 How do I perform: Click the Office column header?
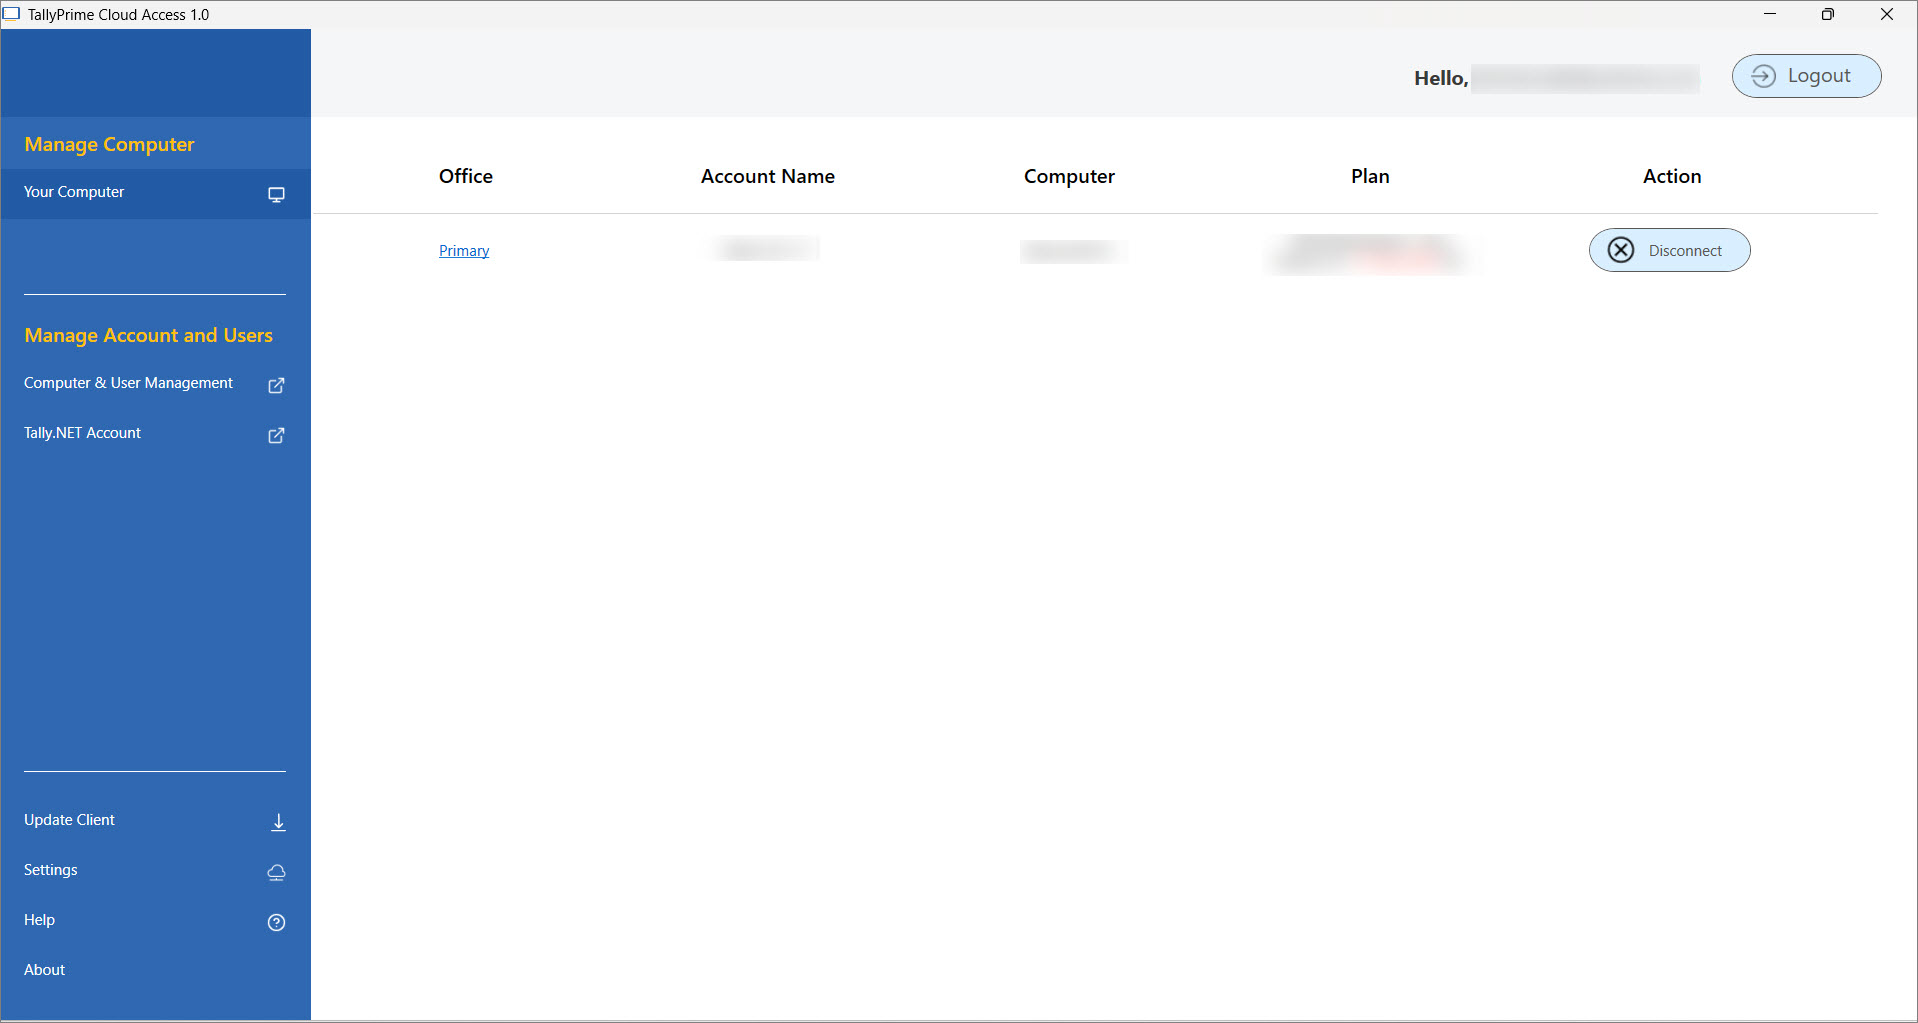coord(465,176)
